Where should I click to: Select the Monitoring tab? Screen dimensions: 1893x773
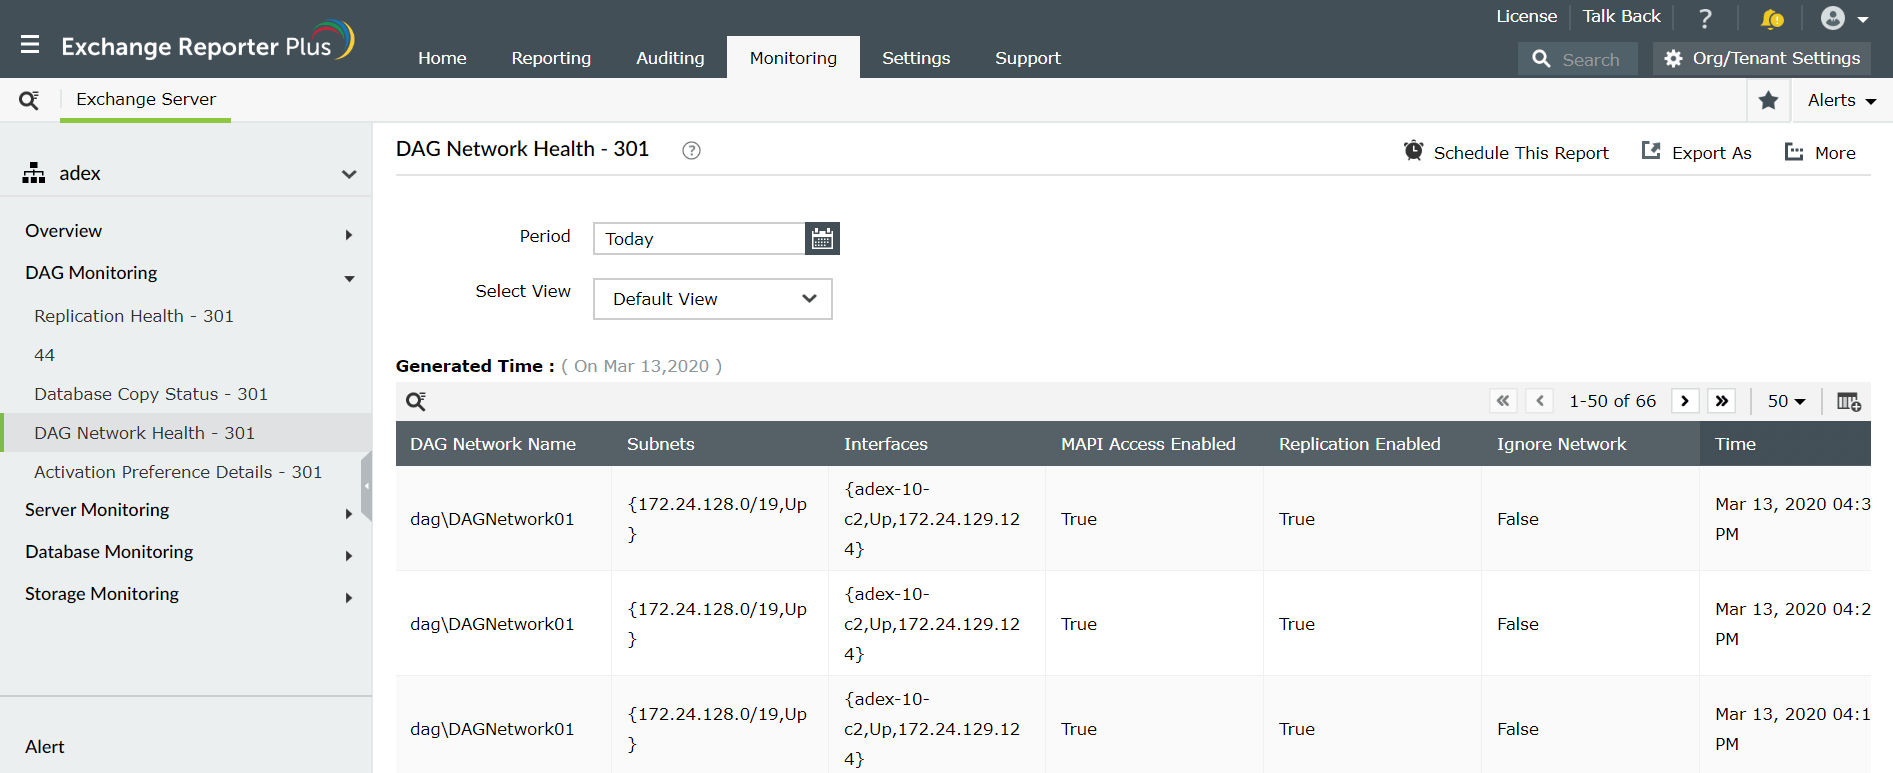[x=793, y=58]
